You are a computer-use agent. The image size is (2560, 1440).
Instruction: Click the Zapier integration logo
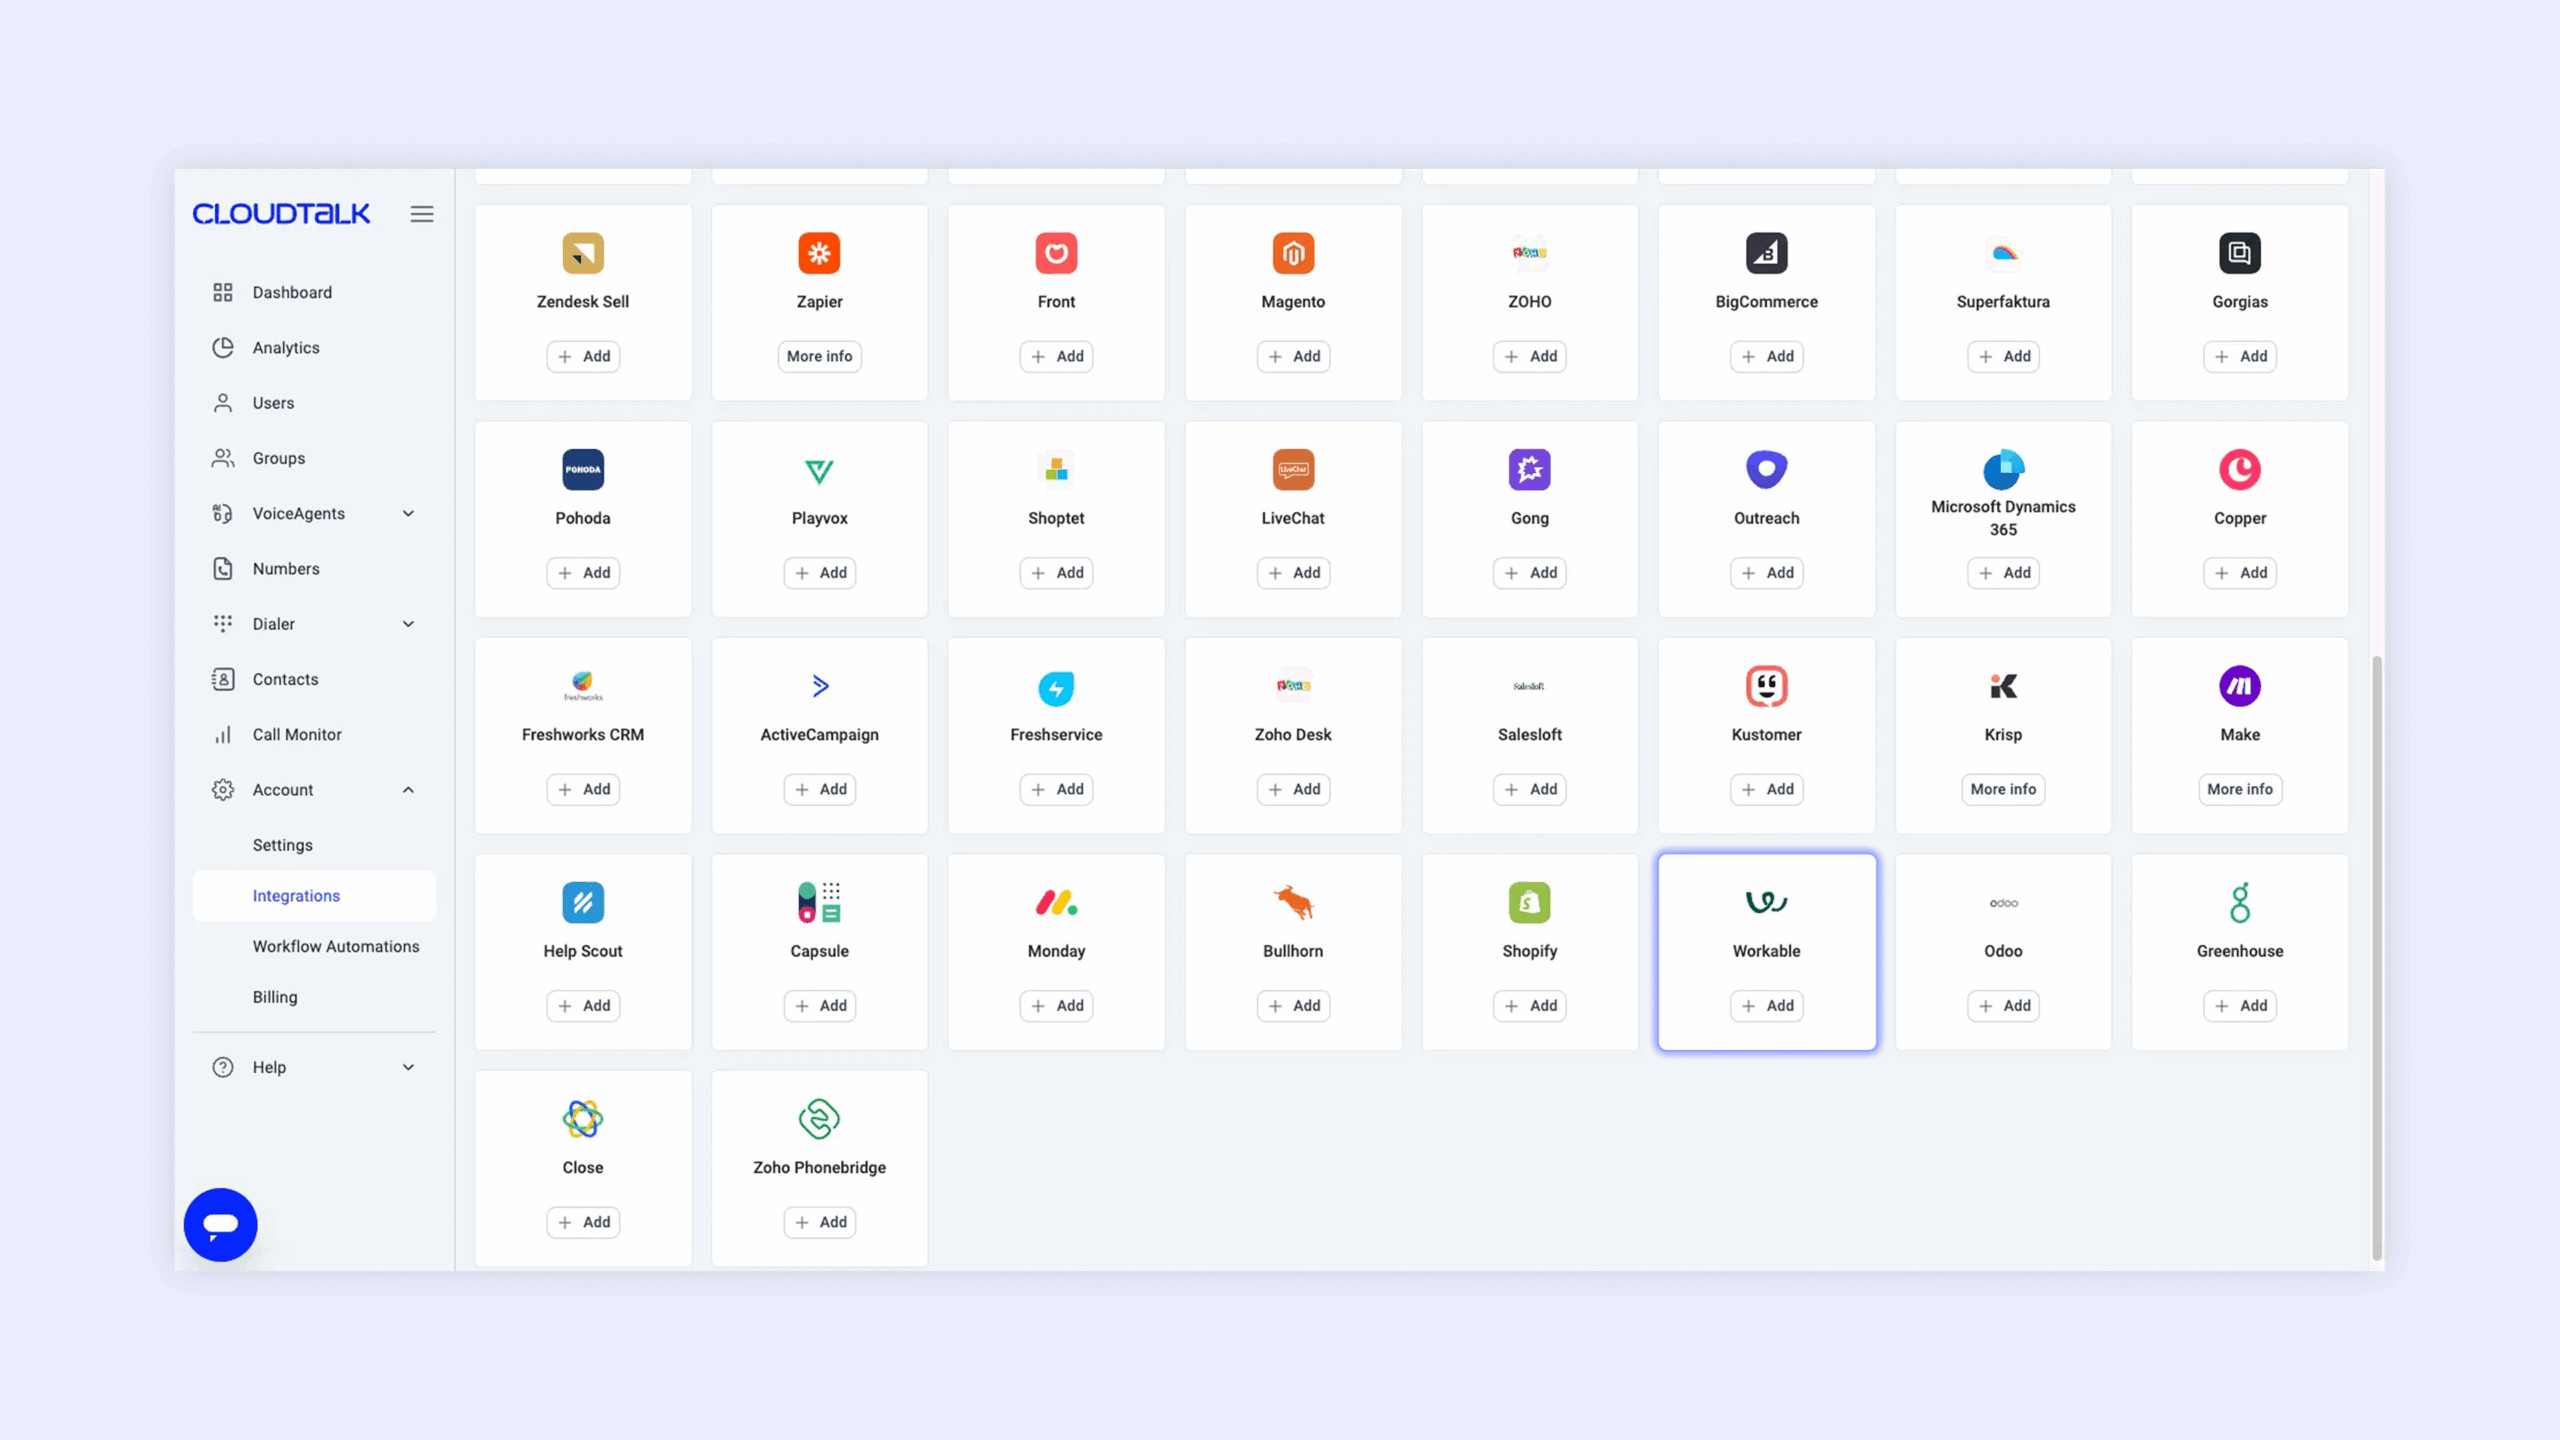click(819, 253)
